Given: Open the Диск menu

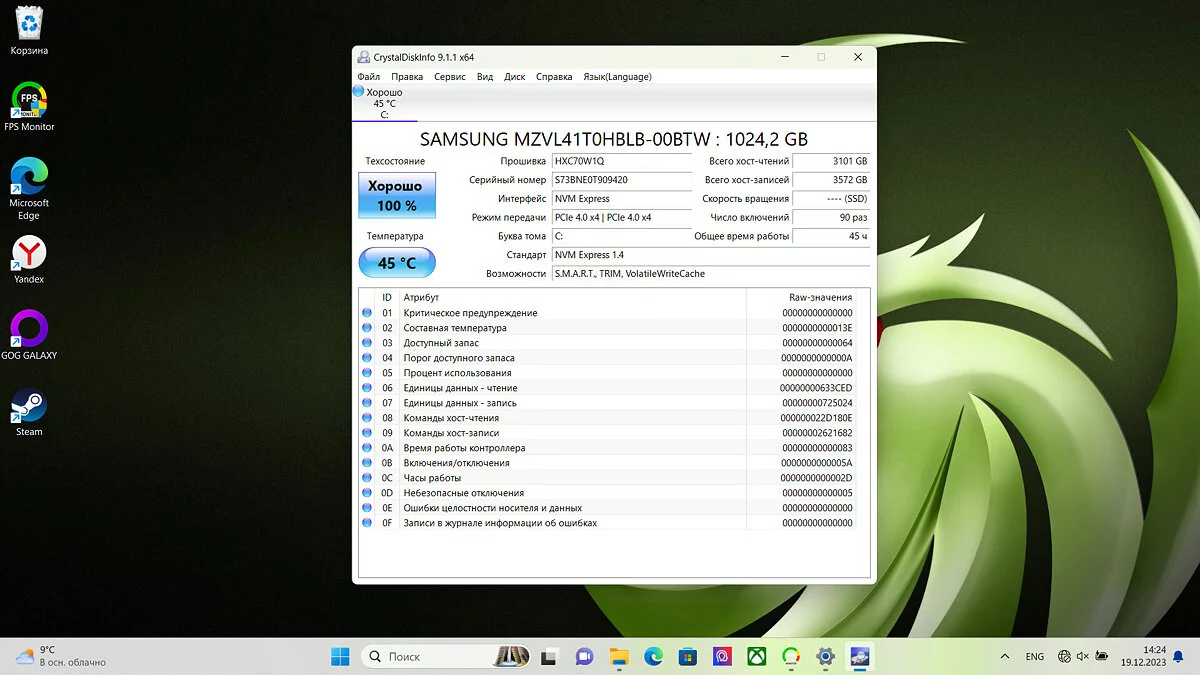Looking at the screenshot, I should [x=515, y=77].
